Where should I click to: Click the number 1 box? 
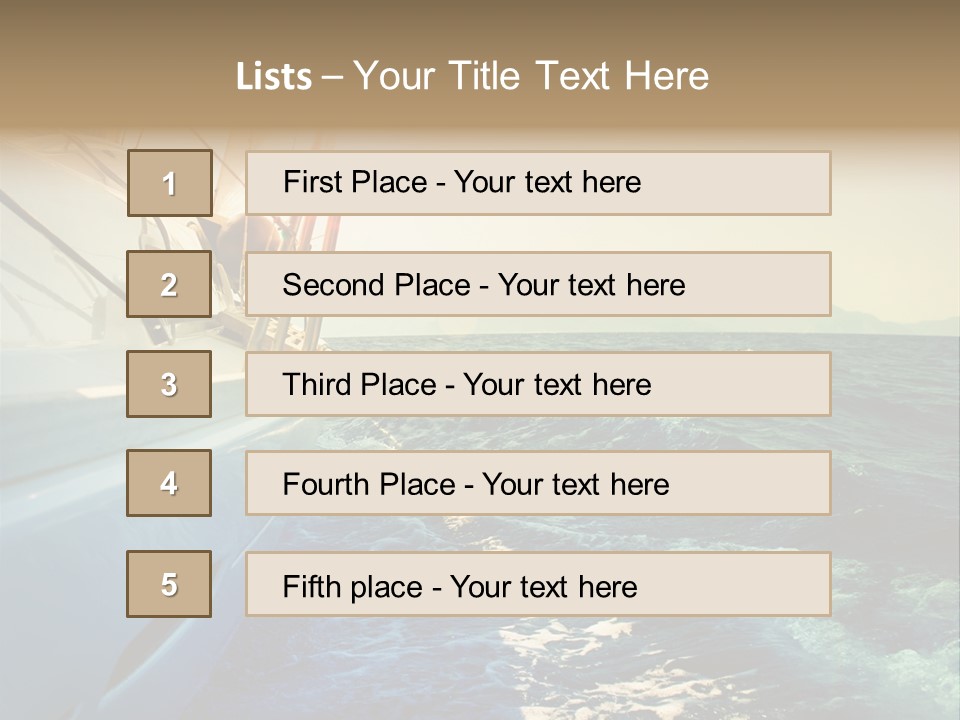tap(170, 183)
